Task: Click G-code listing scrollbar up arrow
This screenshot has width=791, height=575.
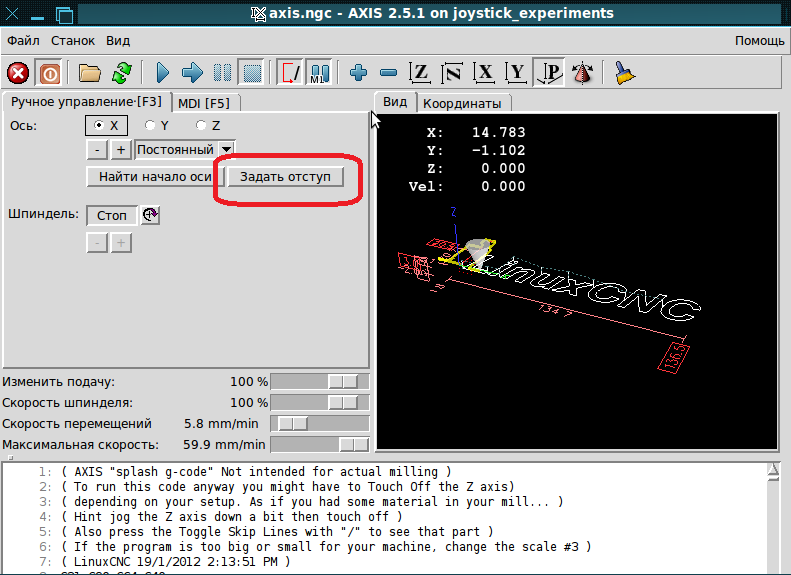Action: pyautogui.click(x=773, y=471)
